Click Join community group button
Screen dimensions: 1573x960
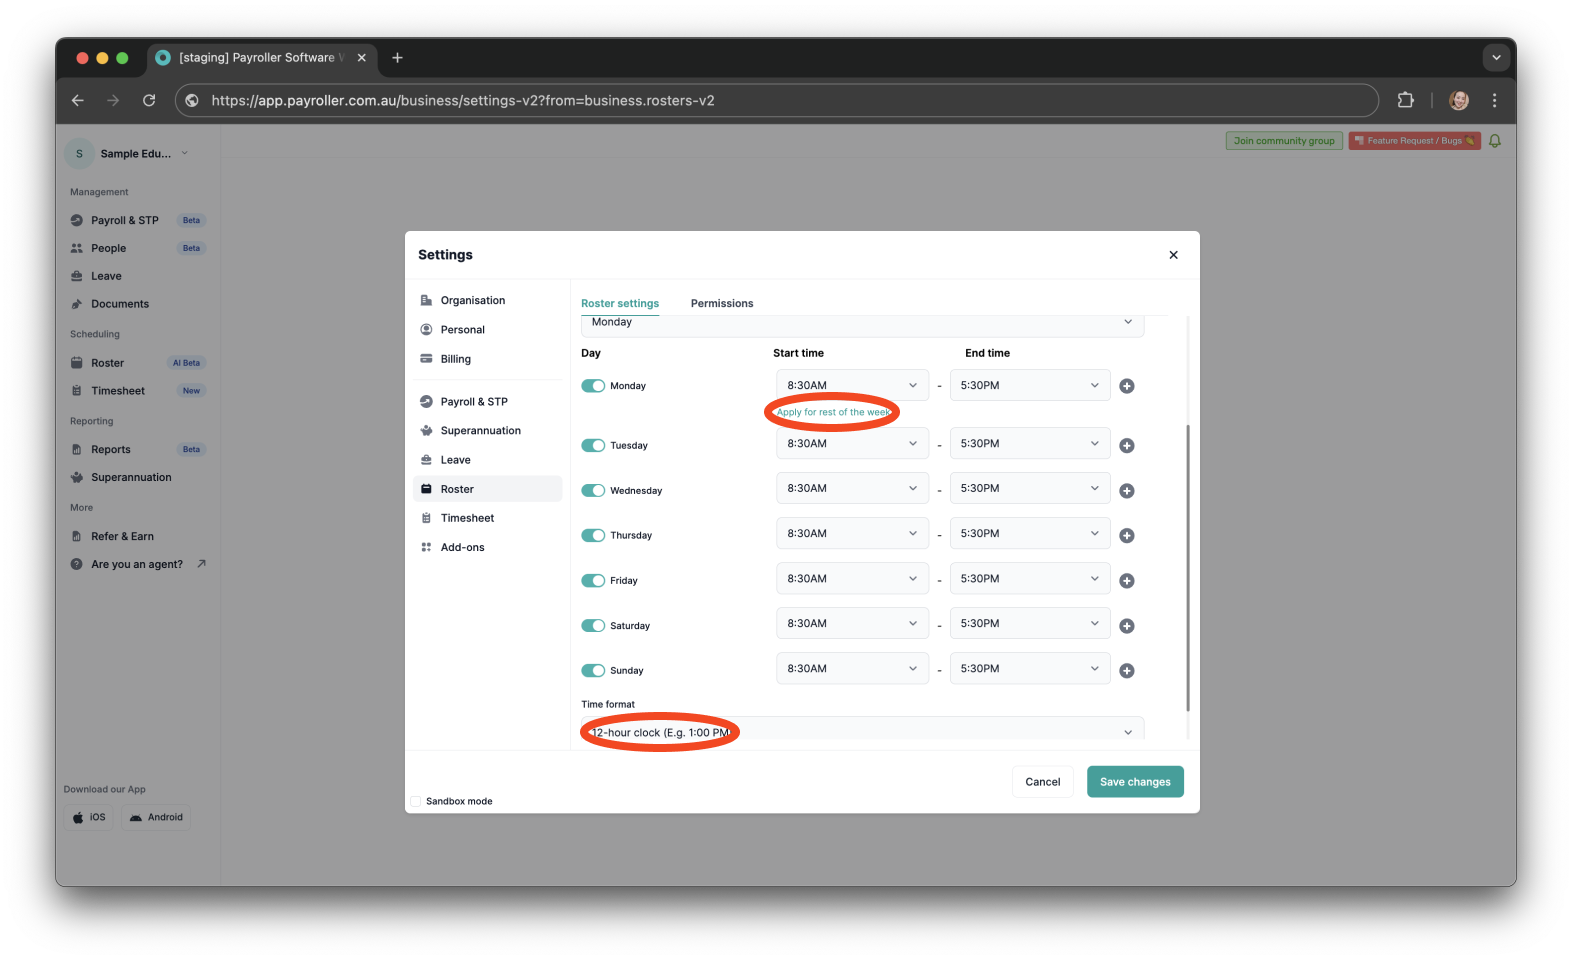(x=1284, y=141)
